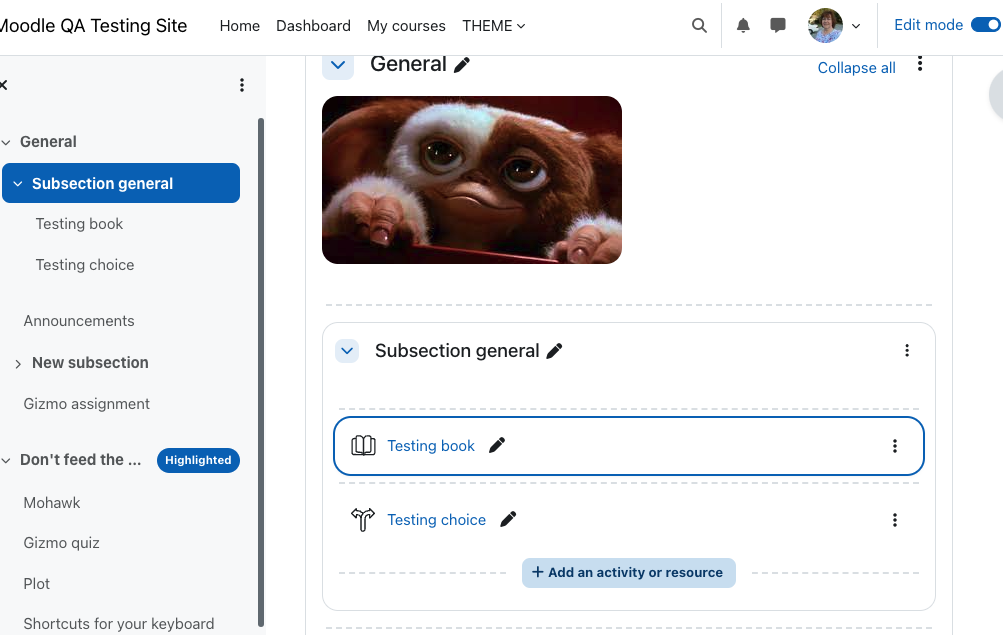Open the search magnifier icon
This screenshot has height=635, width=1003.
click(x=699, y=26)
